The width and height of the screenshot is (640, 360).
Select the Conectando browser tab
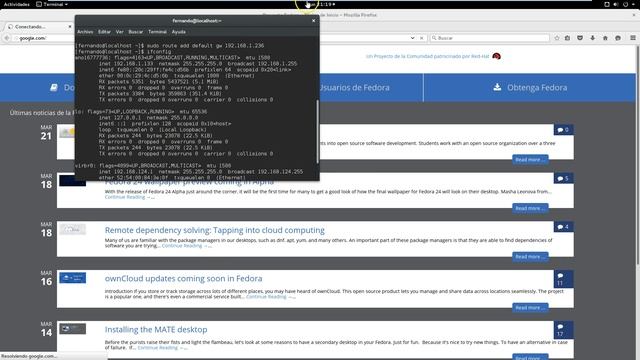(40, 27)
